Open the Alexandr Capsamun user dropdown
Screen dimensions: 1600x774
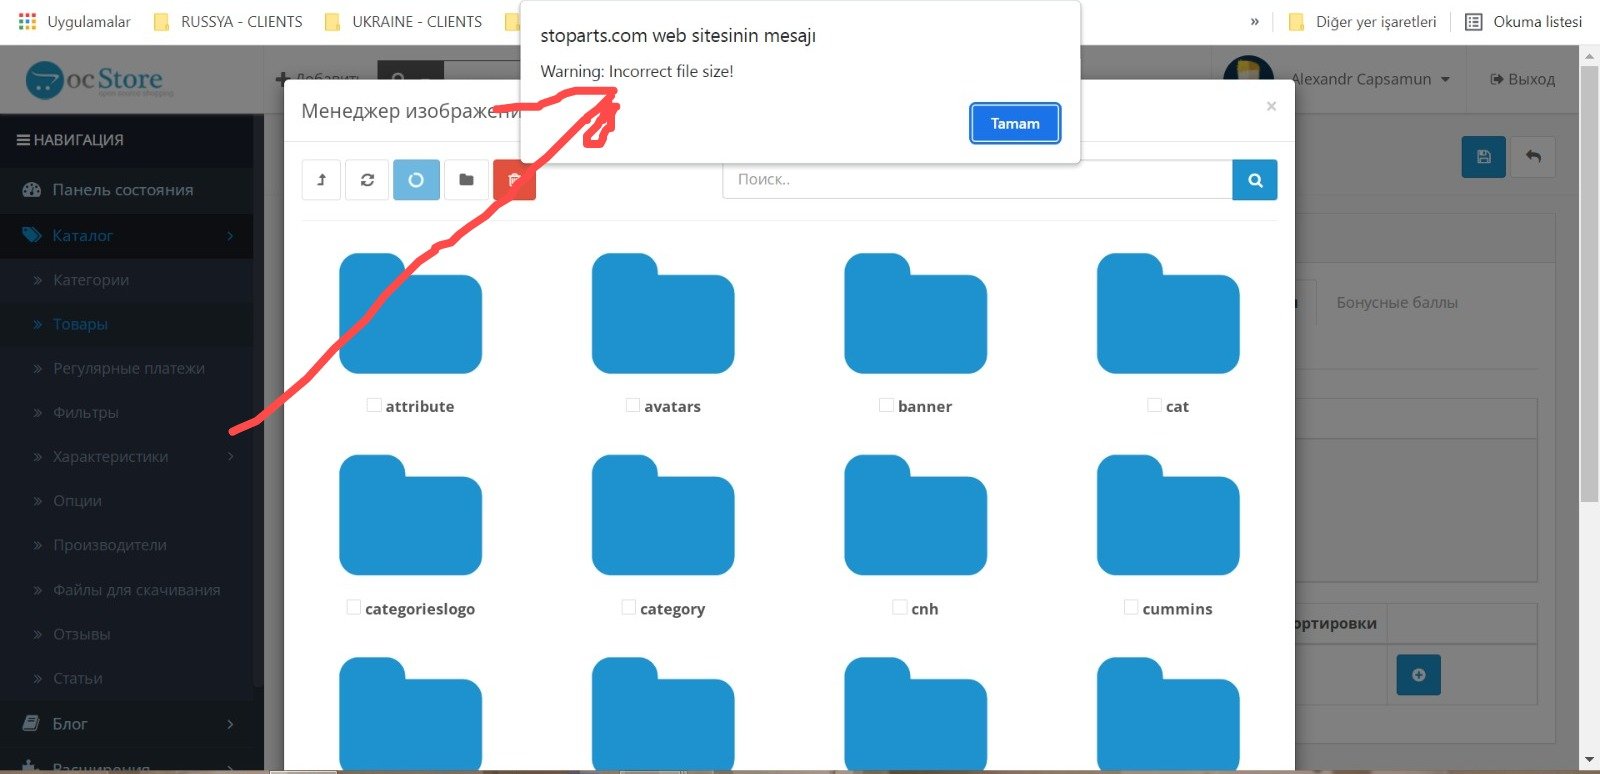tap(1370, 79)
